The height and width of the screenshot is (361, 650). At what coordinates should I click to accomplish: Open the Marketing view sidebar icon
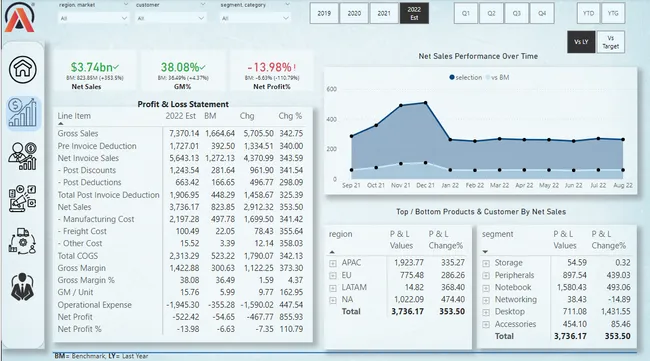23,199
